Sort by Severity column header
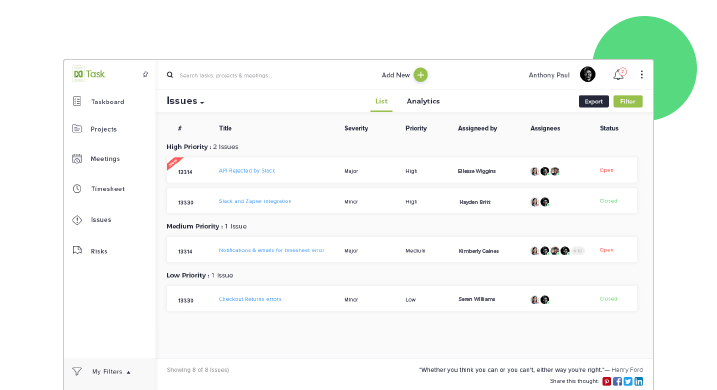 pyautogui.click(x=356, y=128)
